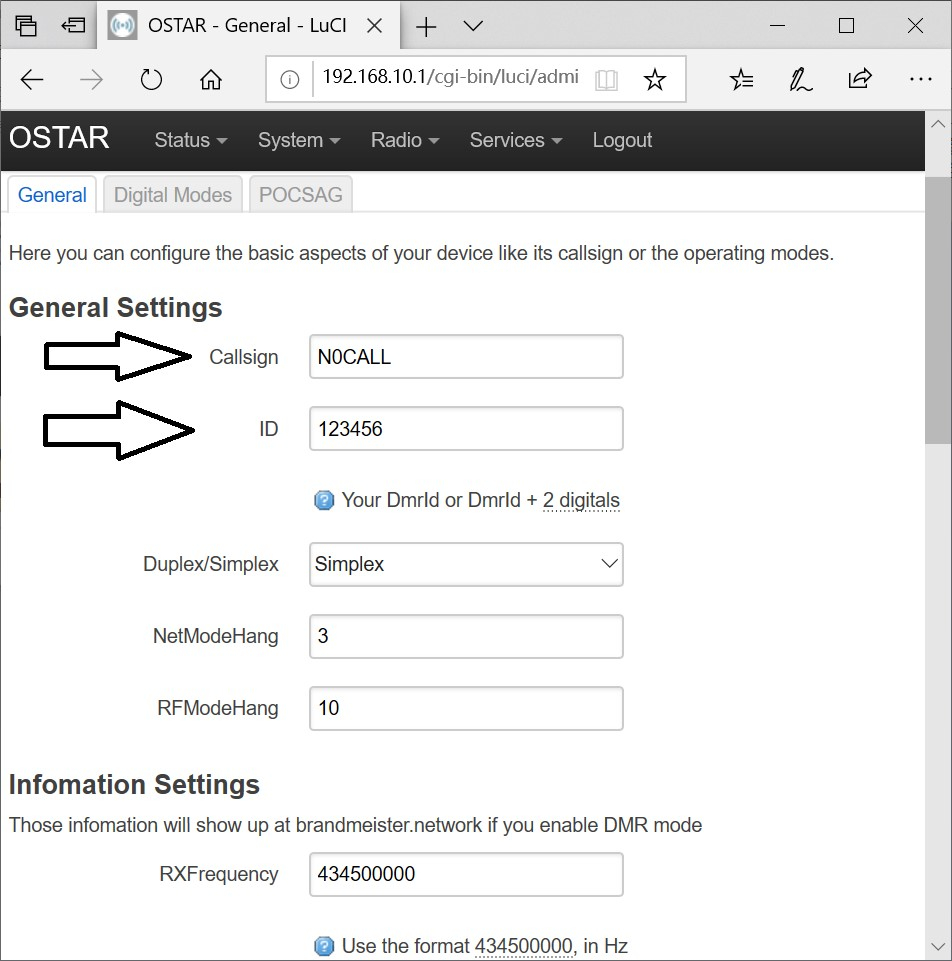Open the Favorites hub icon
Image resolution: width=952 pixels, height=961 pixels.
(741, 80)
